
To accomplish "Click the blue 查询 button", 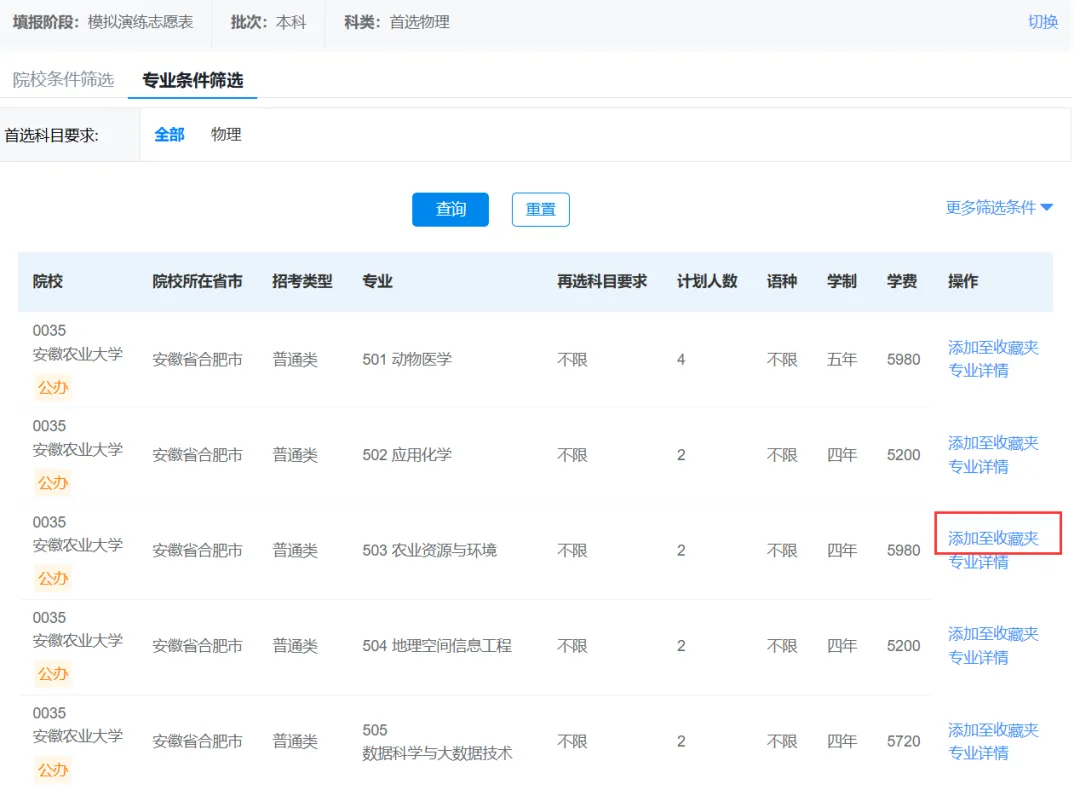I will (x=450, y=209).
